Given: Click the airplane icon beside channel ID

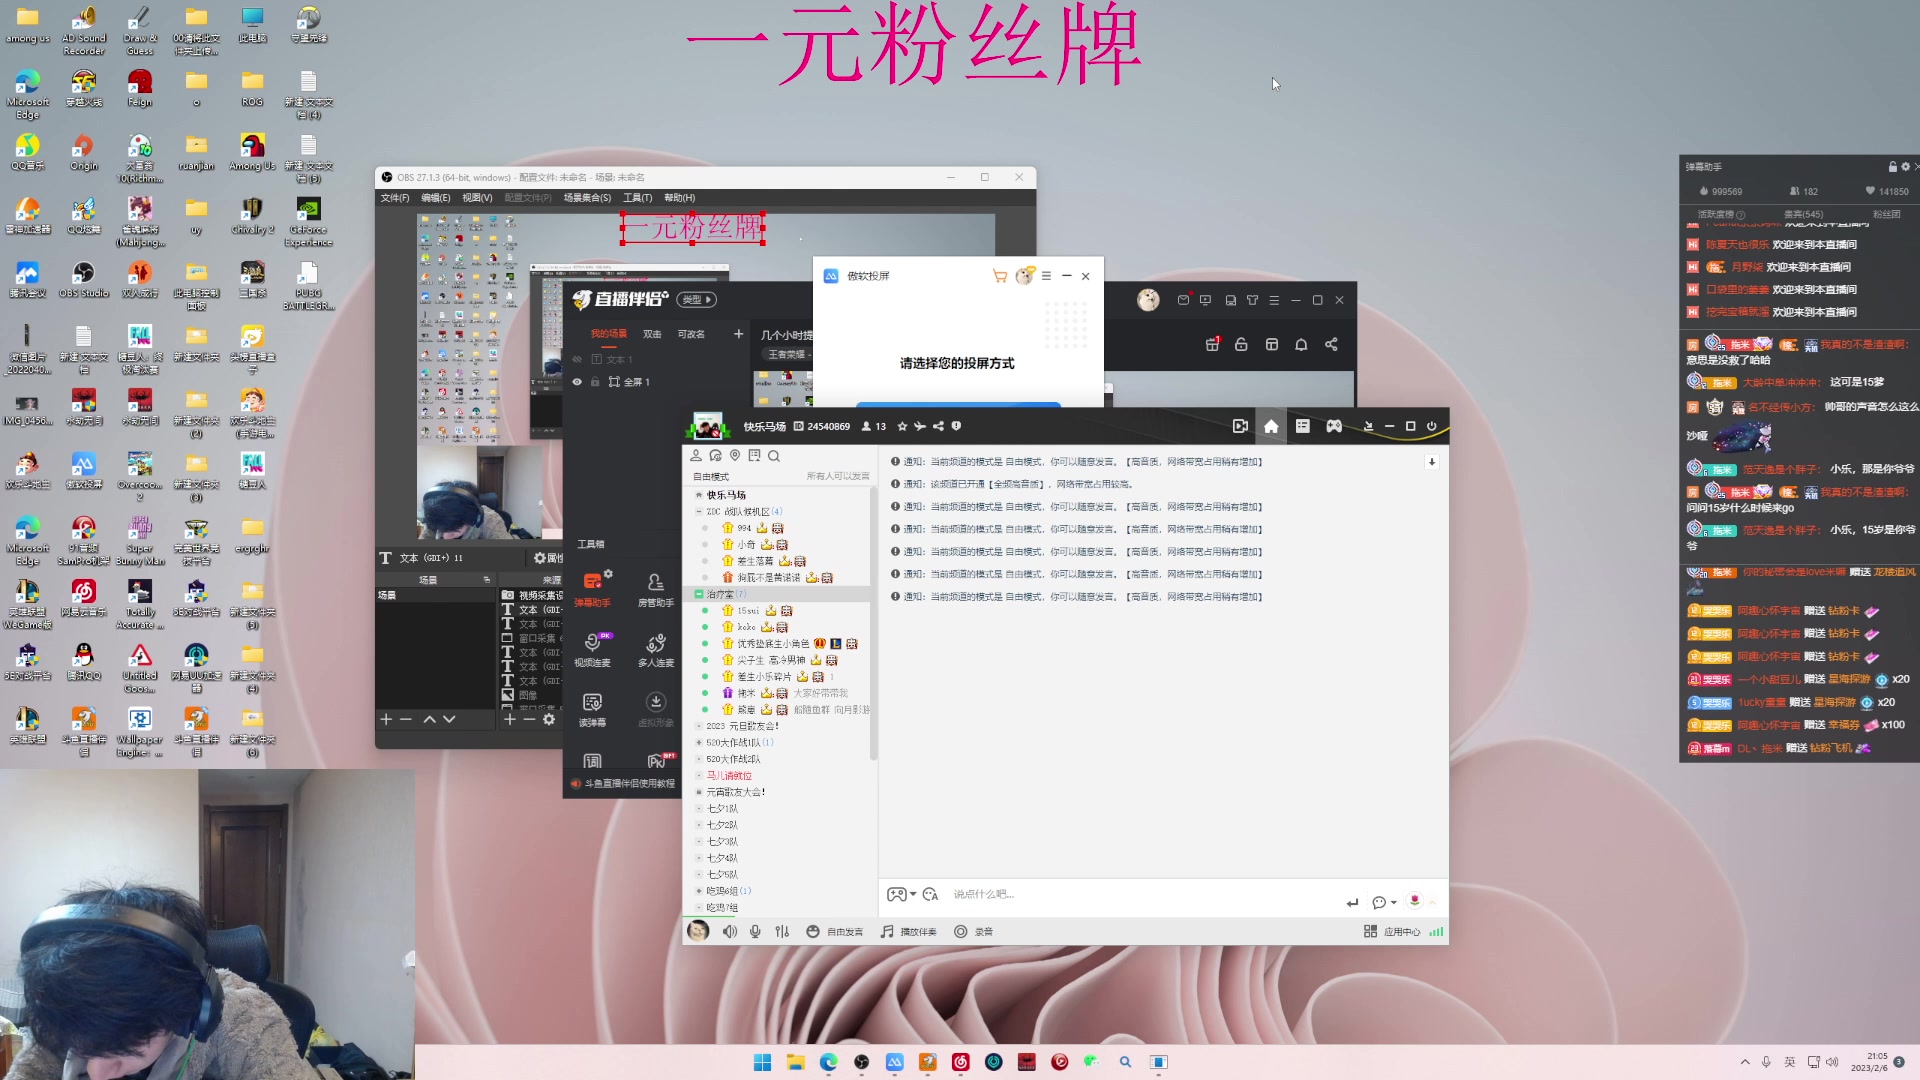Looking at the screenshot, I should tap(920, 426).
